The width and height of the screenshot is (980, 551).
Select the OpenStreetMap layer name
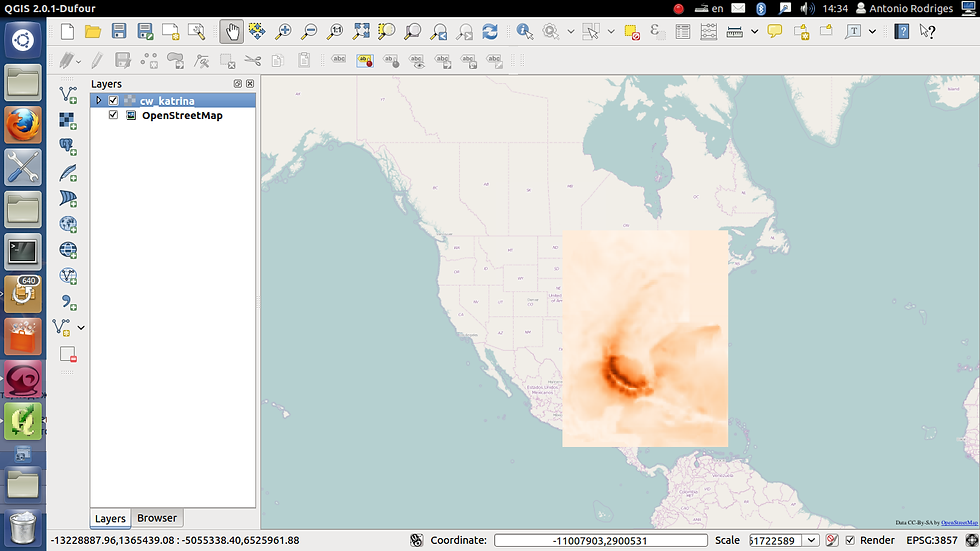click(182, 116)
